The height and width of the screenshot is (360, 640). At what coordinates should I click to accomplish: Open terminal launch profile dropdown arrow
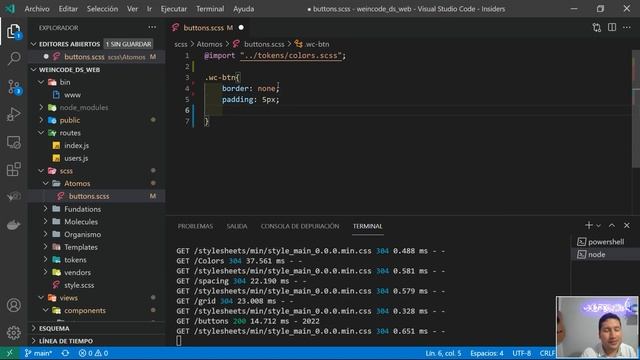click(x=598, y=226)
